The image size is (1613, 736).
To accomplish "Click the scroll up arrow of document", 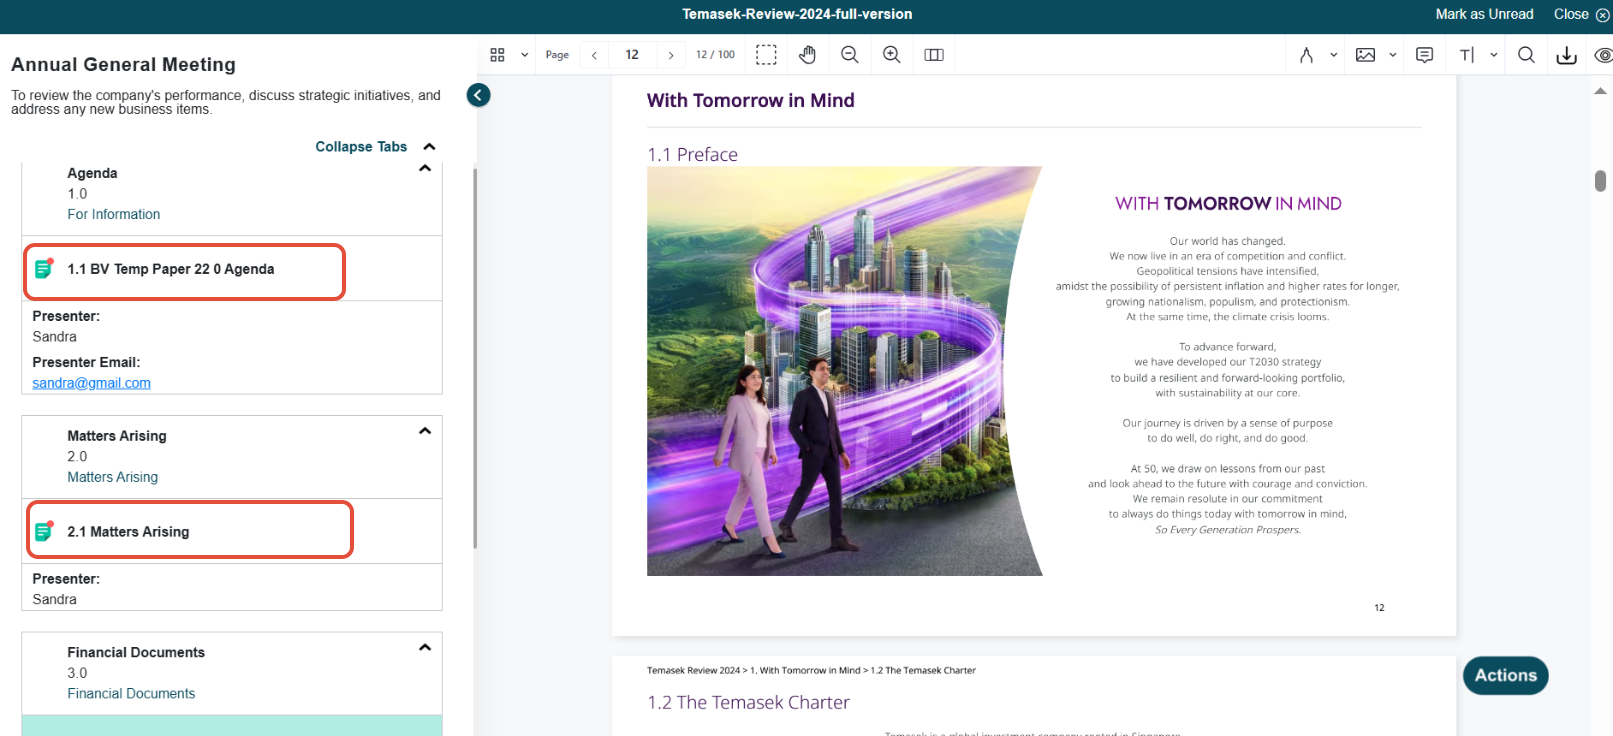I will coord(1600,91).
